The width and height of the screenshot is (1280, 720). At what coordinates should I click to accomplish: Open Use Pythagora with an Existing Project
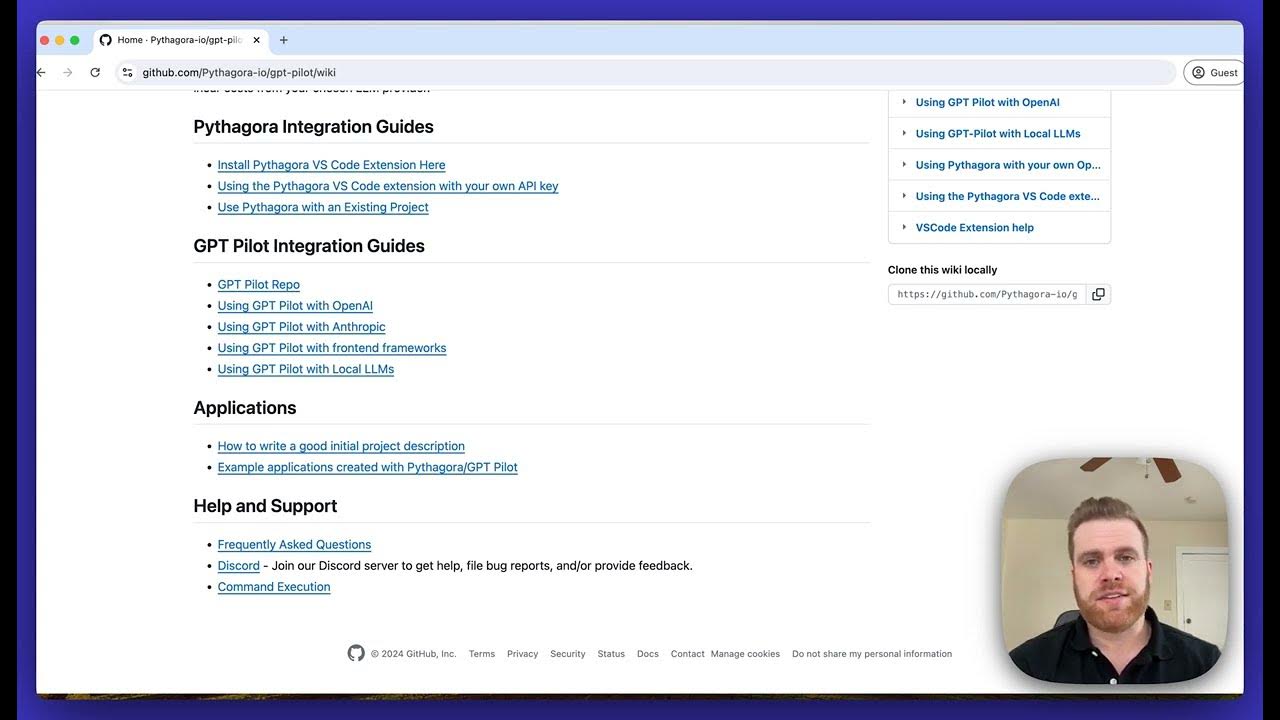323,207
